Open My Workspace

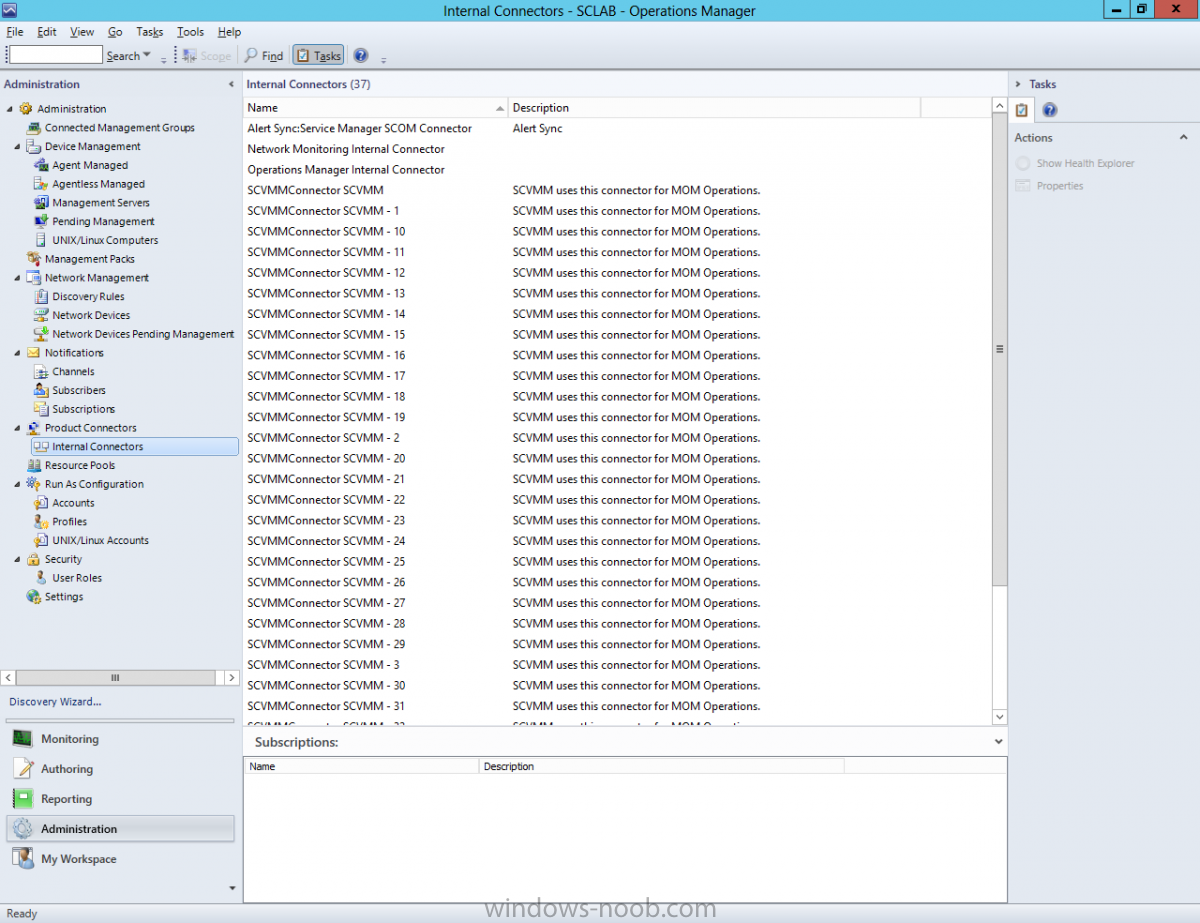(120, 859)
